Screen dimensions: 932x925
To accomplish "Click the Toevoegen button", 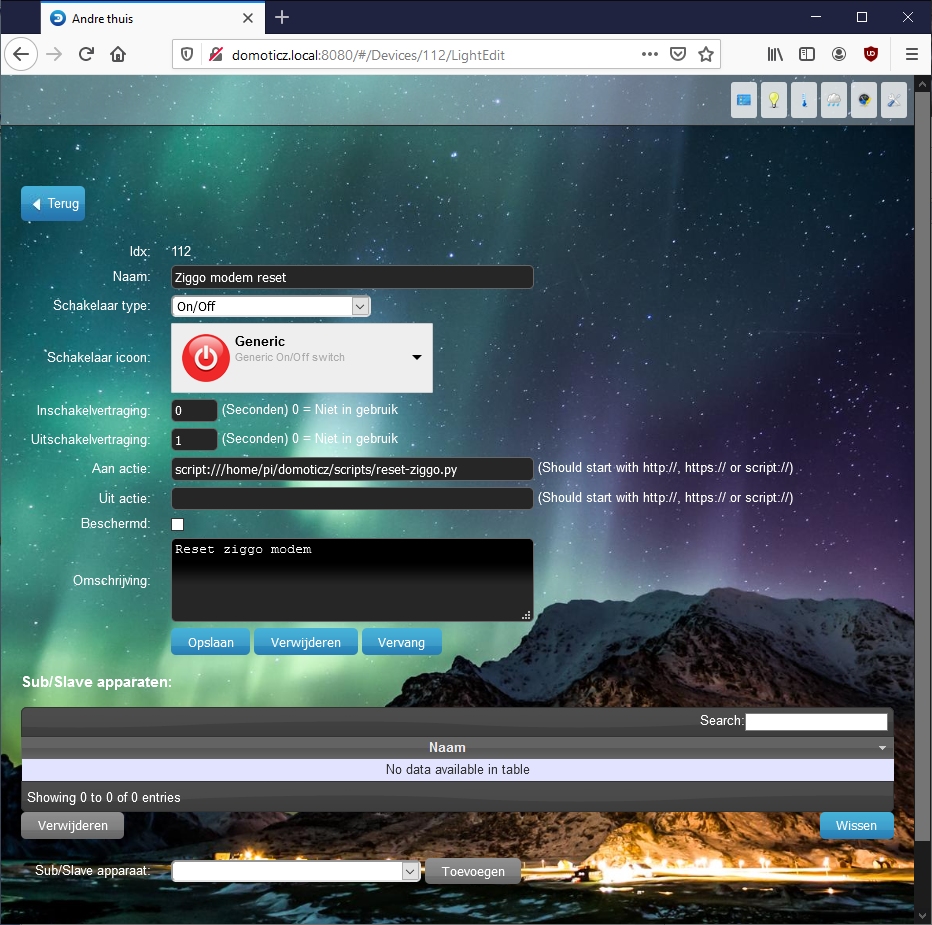I will click(x=473, y=871).
